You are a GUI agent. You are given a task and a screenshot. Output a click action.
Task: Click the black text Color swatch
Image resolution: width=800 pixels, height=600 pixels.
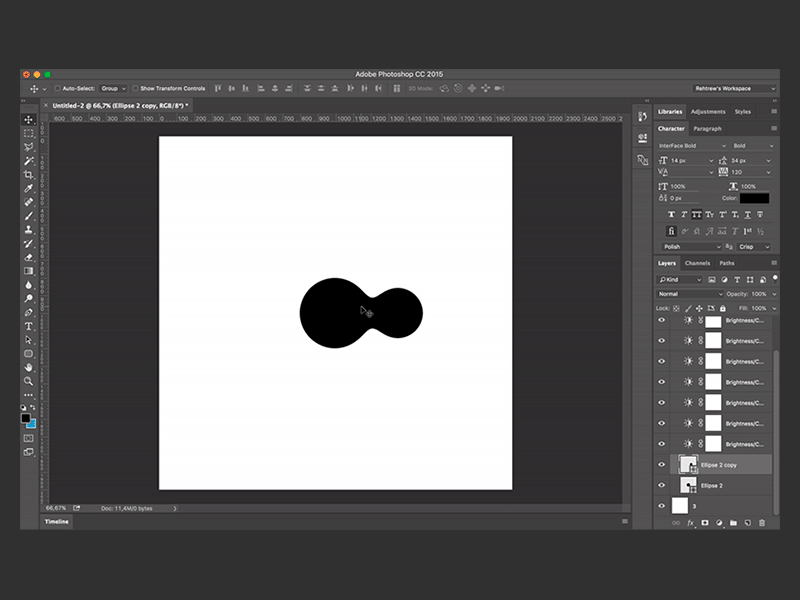(754, 198)
